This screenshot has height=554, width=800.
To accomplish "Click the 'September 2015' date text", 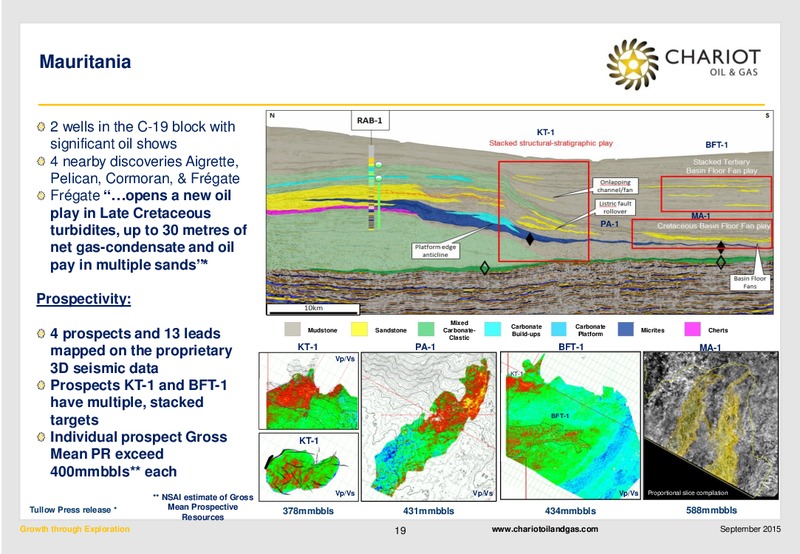I will pyautogui.click(x=750, y=529).
